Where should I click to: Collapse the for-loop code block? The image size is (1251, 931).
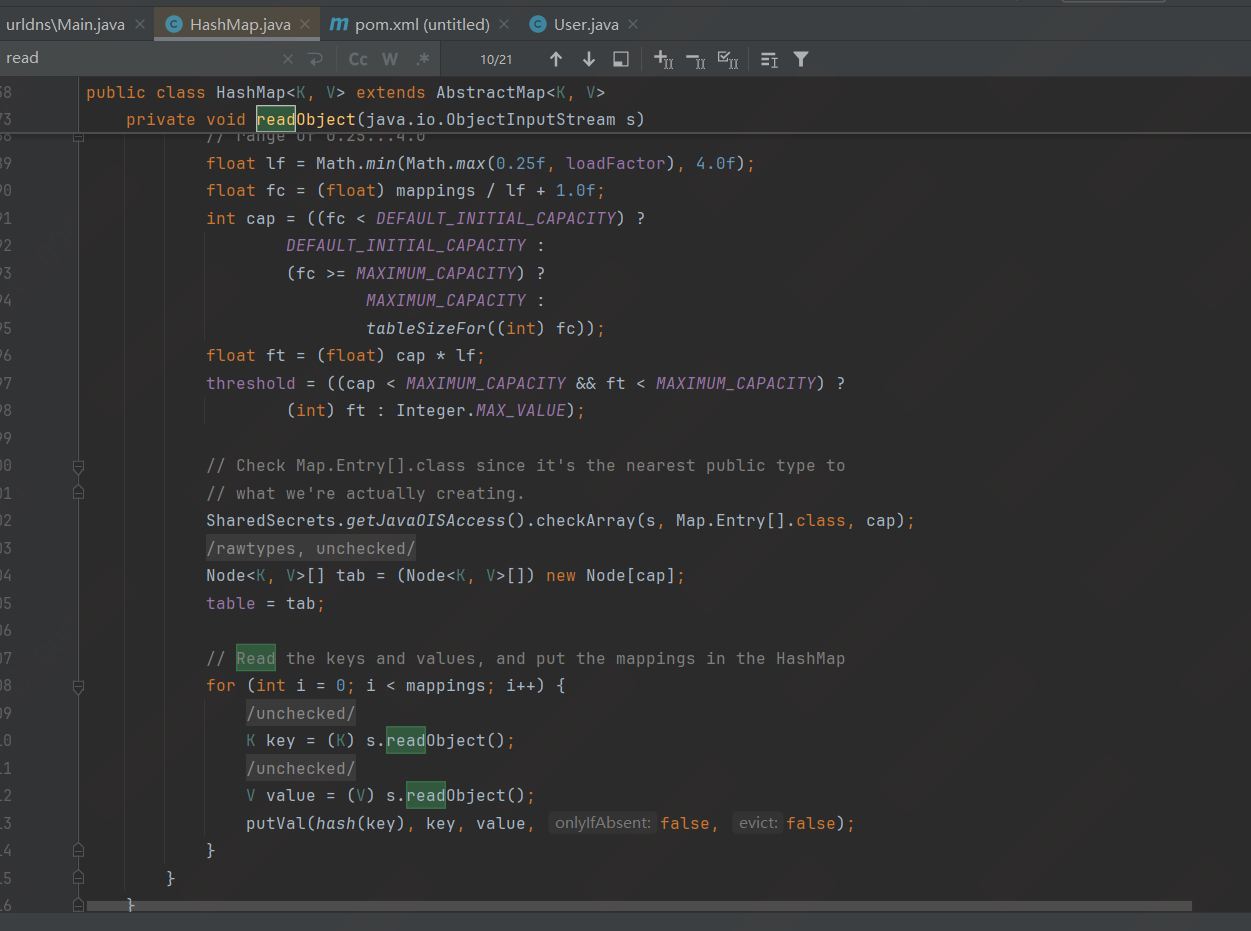tap(78, 686)
